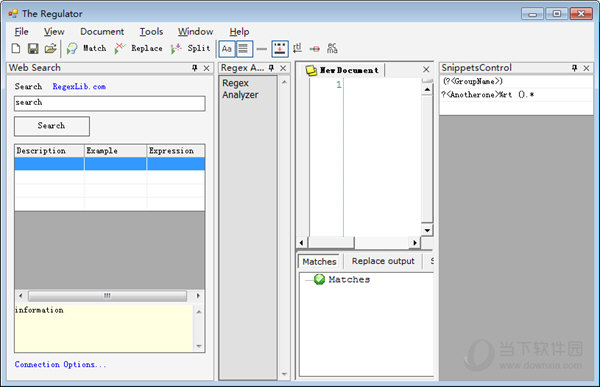This screenshot has height=387, width=600.
Task: Click Regex Analyzer panel scroll-up arrow
Action: pos(284,82)
